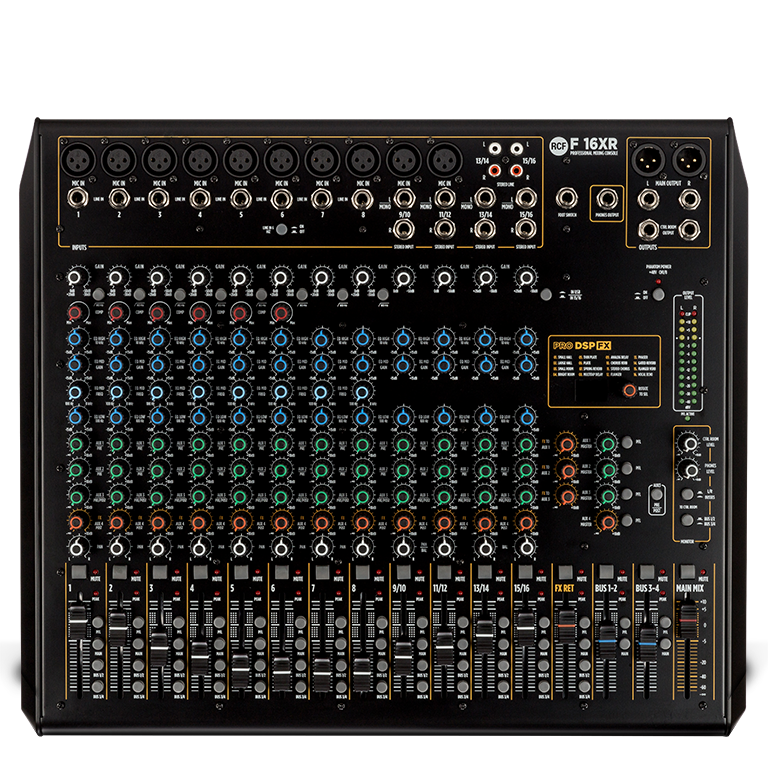This screenshot has height=768, width=768.
Task: Click the Ctrl Room Level knob
Action: click(x=690, y=443)
